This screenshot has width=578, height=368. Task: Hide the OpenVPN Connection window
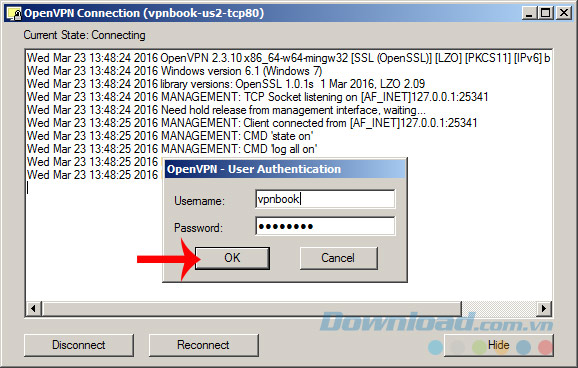(499, 345)
